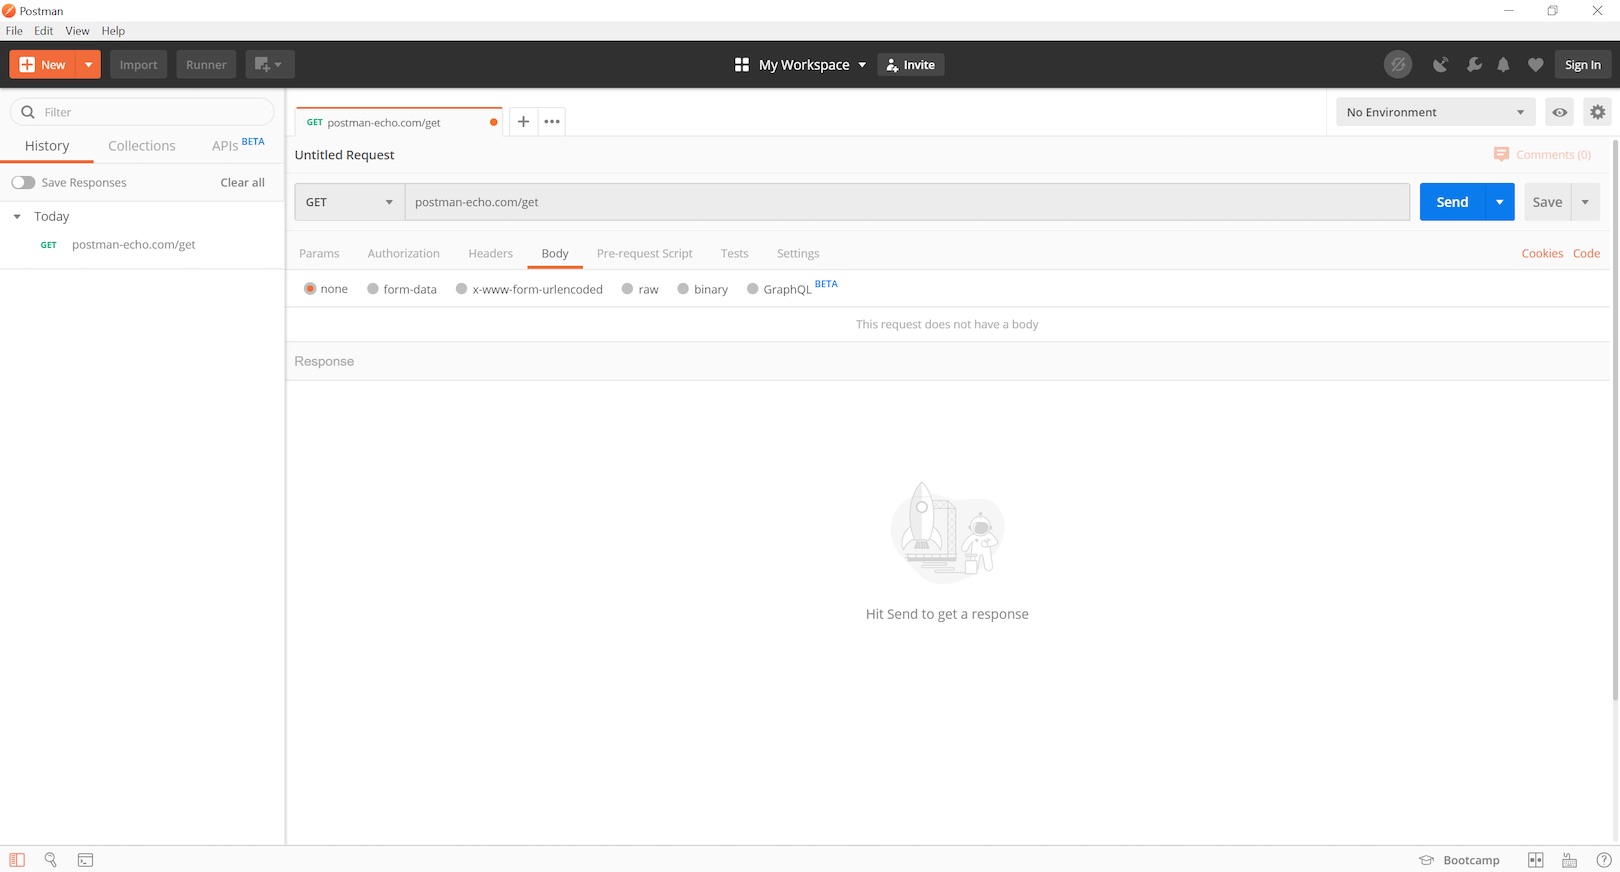The width and height of the screenshot is (1620, 872).
Task: Open the Authorization tab
Action: pos(403,254)
